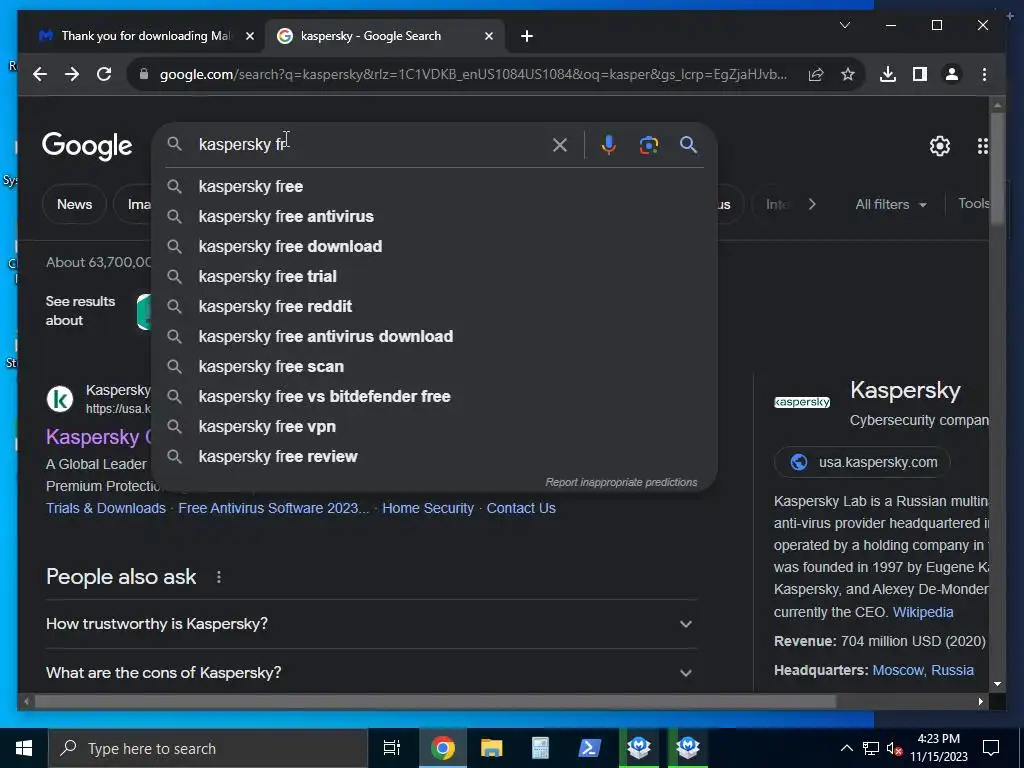Choose suggestion 'kaspersky free'
1024x768 pixels.
(434, 187)
